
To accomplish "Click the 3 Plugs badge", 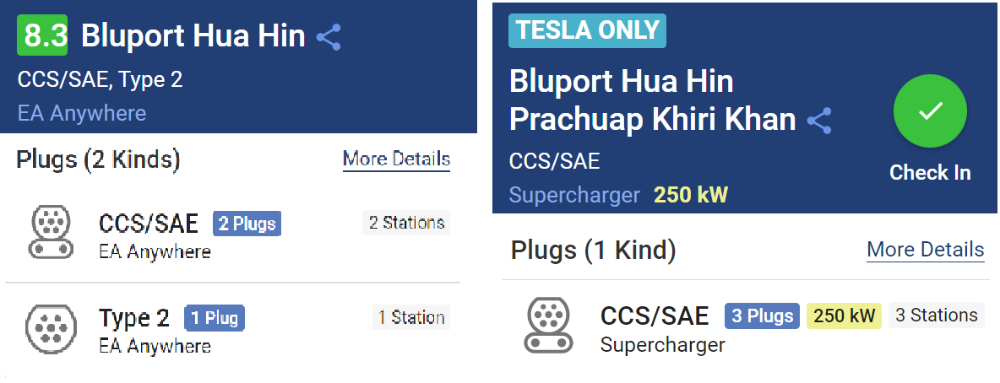I will click(762, 316).
